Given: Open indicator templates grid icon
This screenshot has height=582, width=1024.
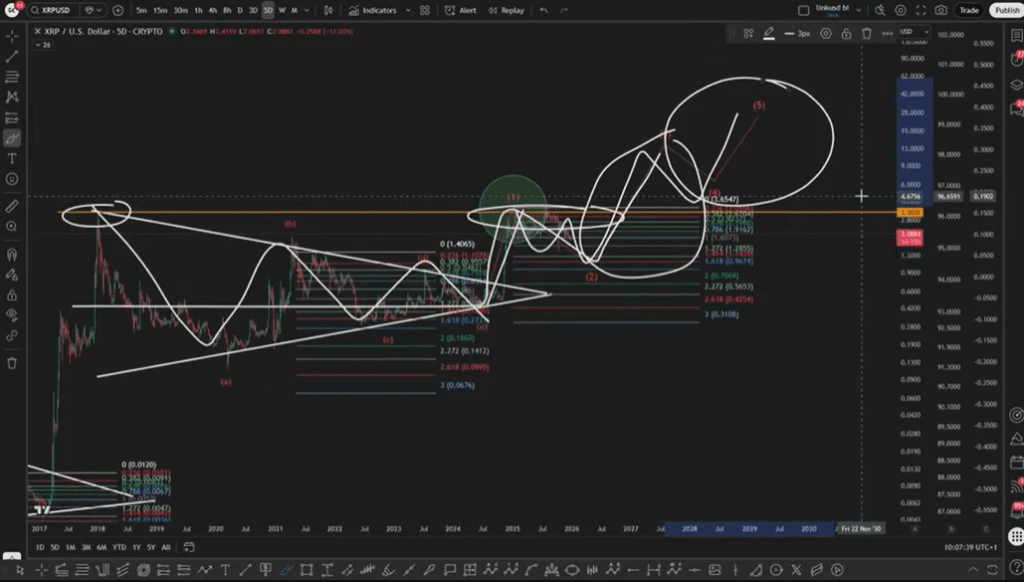Looking at the screenshot, I should click(x=424, y=10).
